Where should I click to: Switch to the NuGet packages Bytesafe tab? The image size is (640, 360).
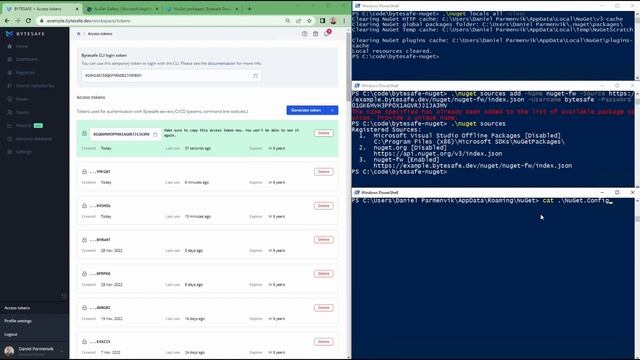[x=202, y=9]
